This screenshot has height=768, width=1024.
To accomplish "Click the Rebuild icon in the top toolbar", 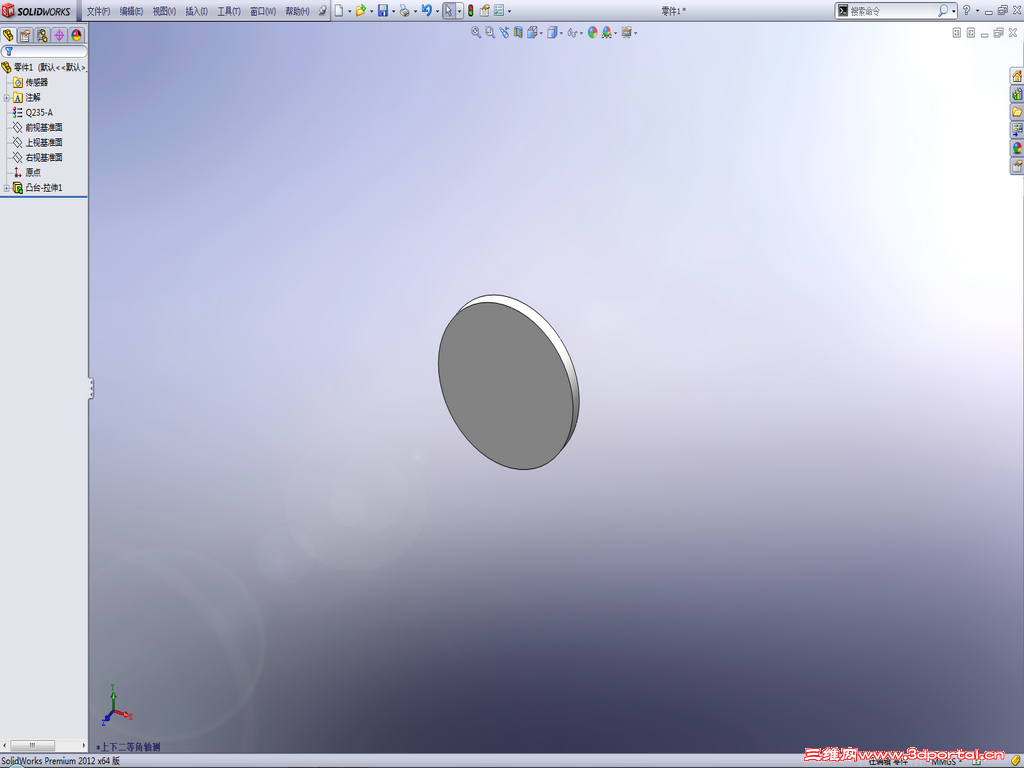I will coord(470,11).
